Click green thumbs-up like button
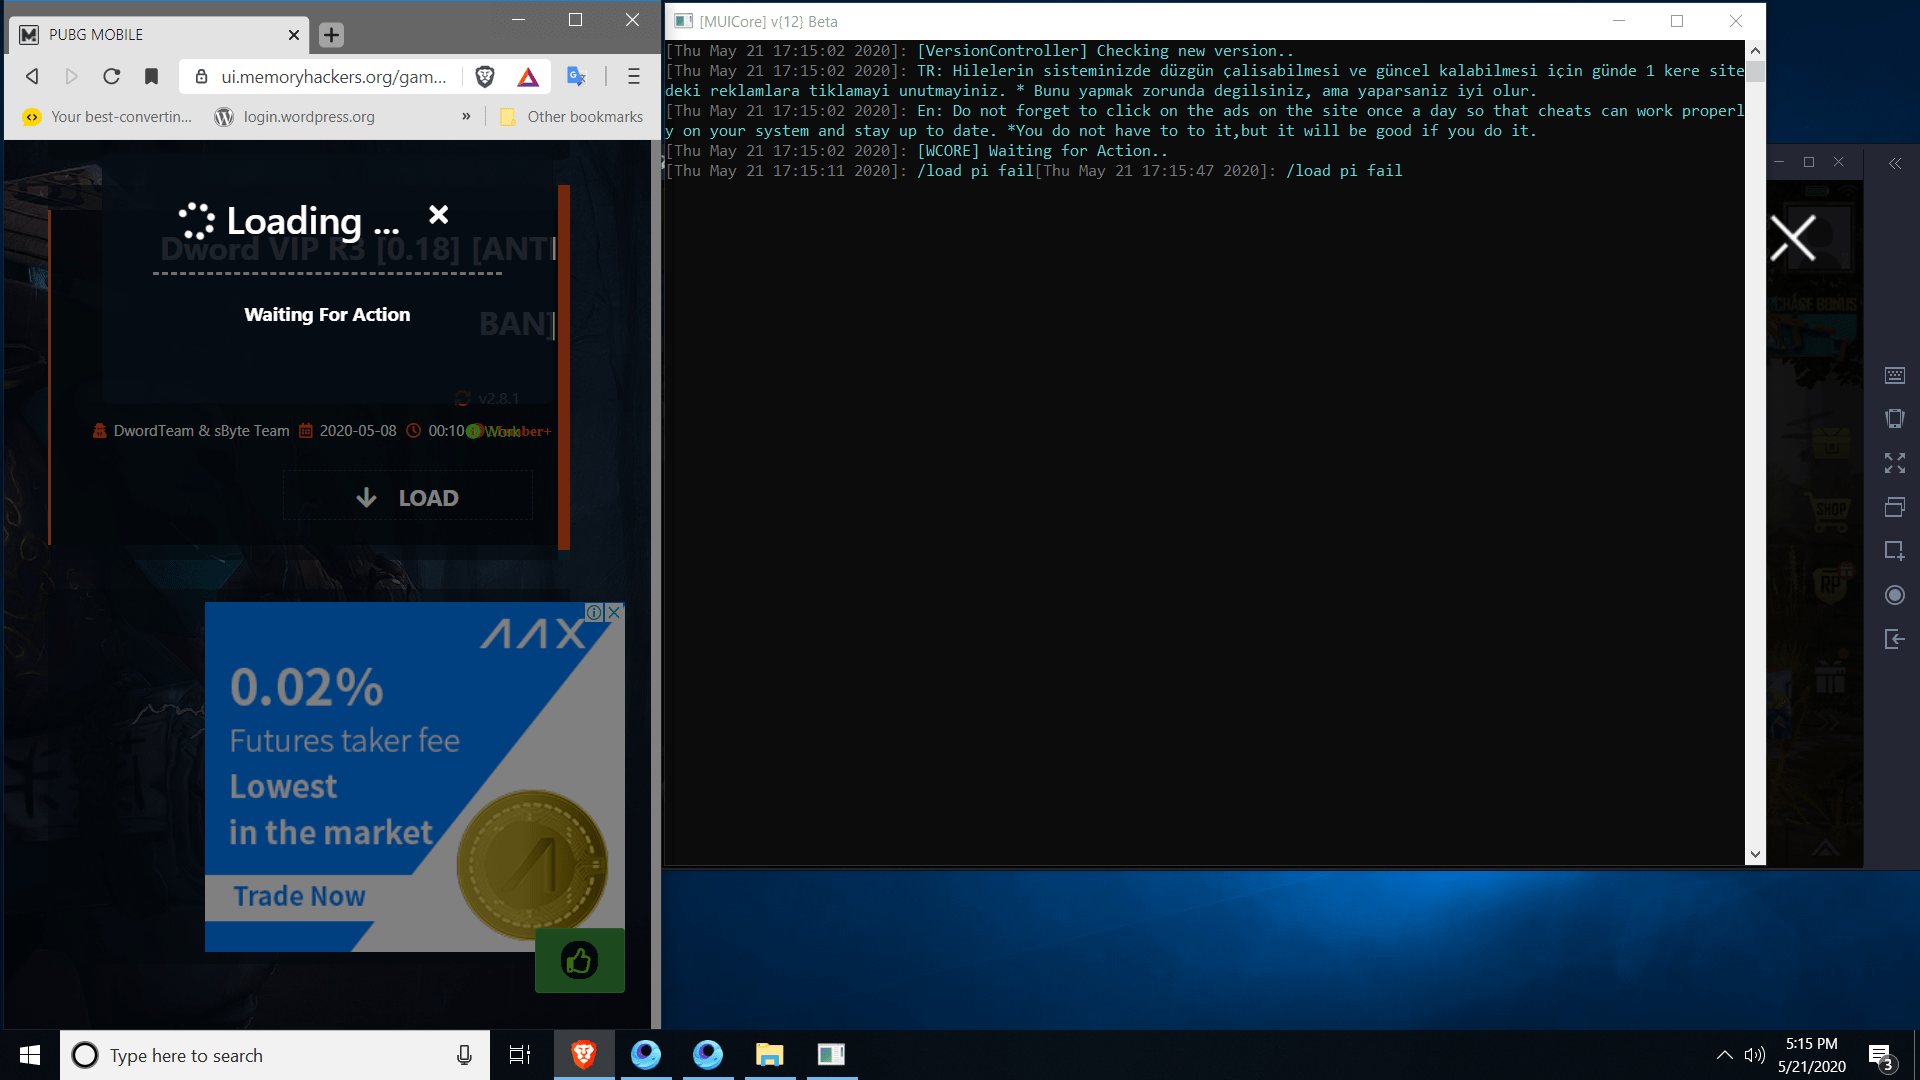1920x1080 pixels. point(580,961)
